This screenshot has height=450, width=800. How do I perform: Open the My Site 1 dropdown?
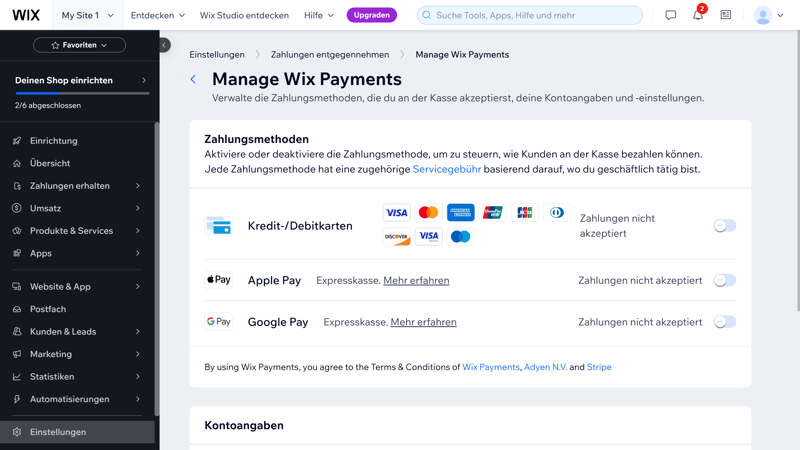(87, 15)
